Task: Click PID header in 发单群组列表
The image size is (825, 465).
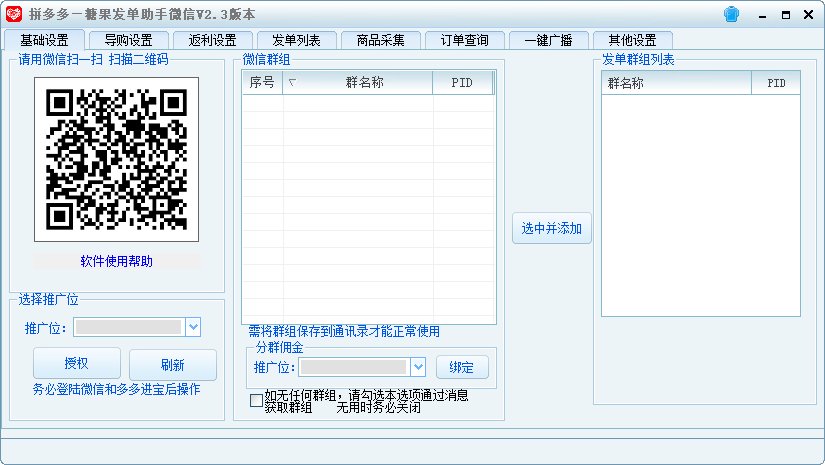Action: point(776,83)
